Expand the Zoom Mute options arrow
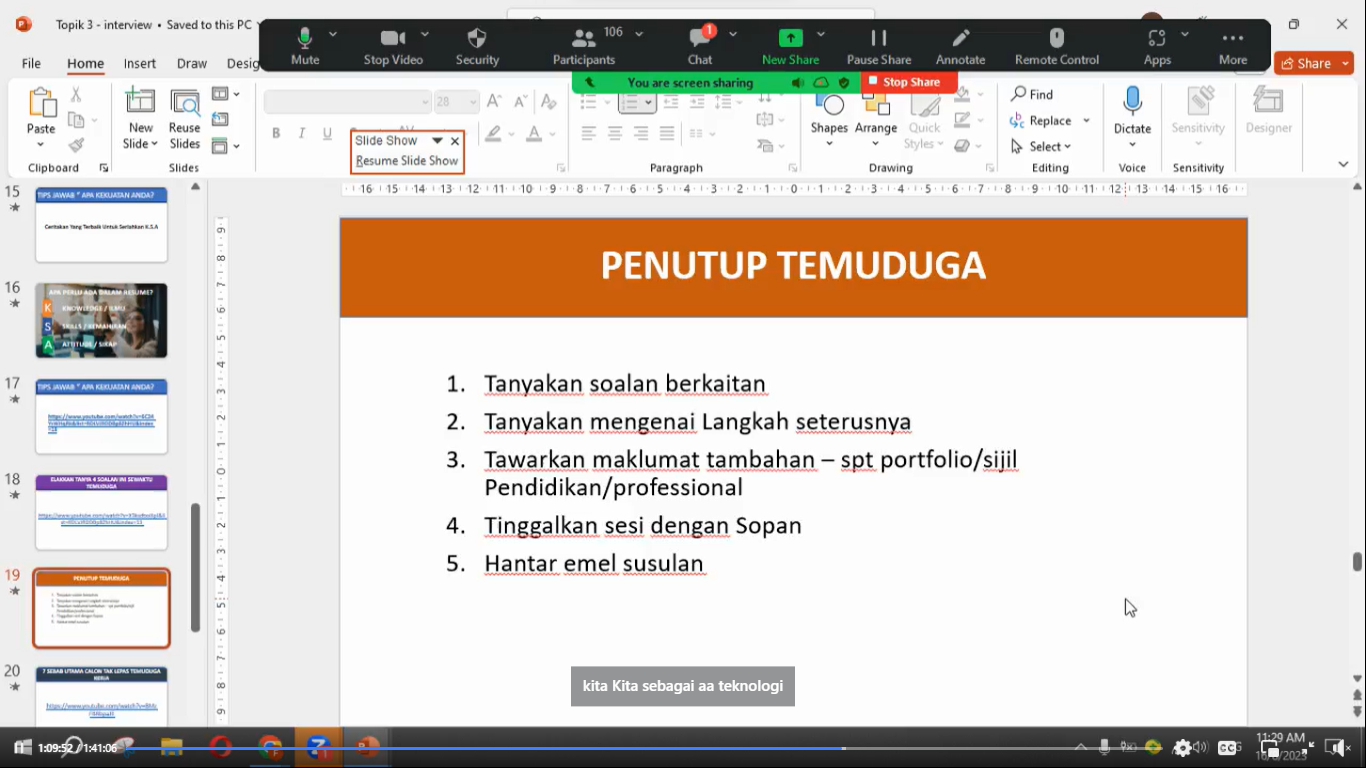The image size is (1366, 768). pos(333,34)
